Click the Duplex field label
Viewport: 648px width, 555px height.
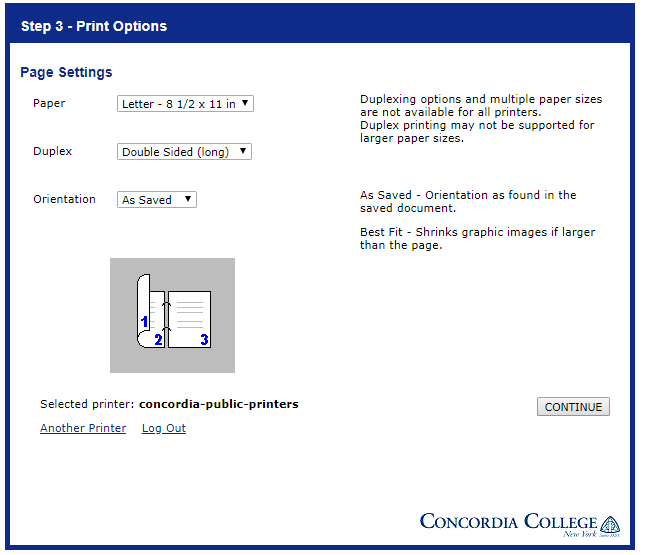(52, 151)
